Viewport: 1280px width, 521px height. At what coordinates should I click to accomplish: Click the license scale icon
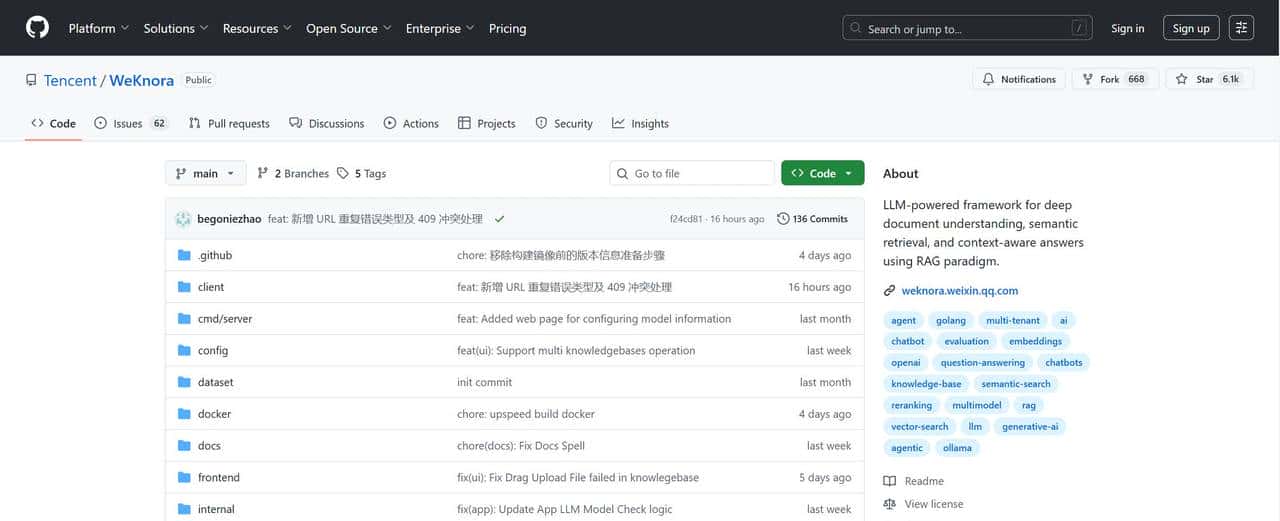coord(890,504)
